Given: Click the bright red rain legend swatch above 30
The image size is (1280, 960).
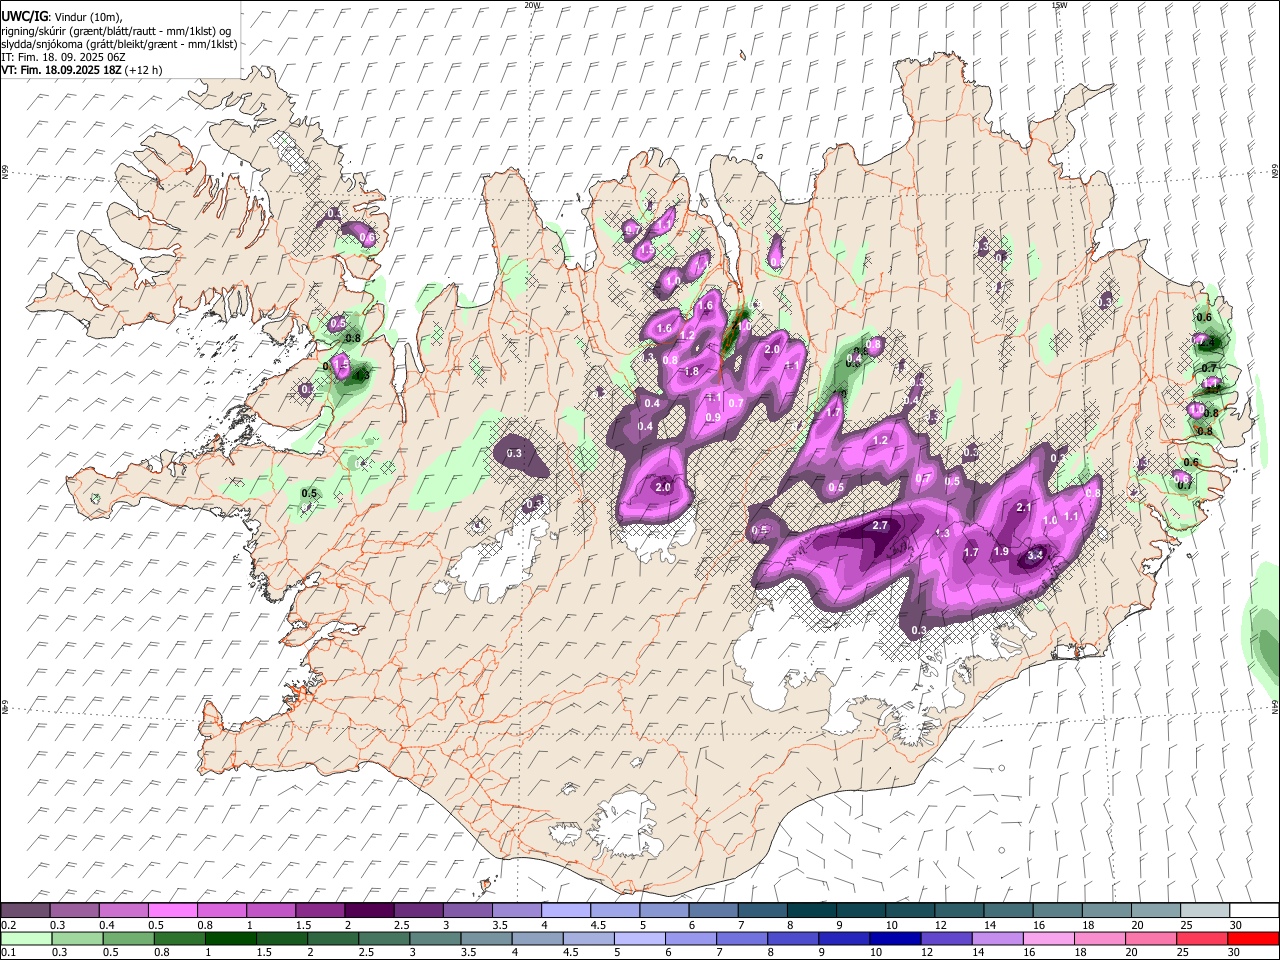Looking at the screenshot, I should pyautogui.click(x=1253, y=939).
